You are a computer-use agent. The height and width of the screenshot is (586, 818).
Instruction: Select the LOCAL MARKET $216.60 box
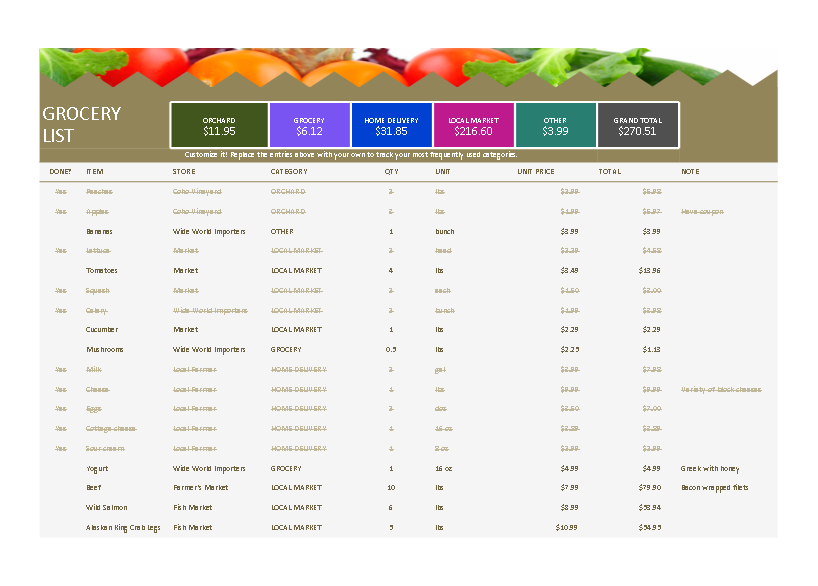coord(473,125)
